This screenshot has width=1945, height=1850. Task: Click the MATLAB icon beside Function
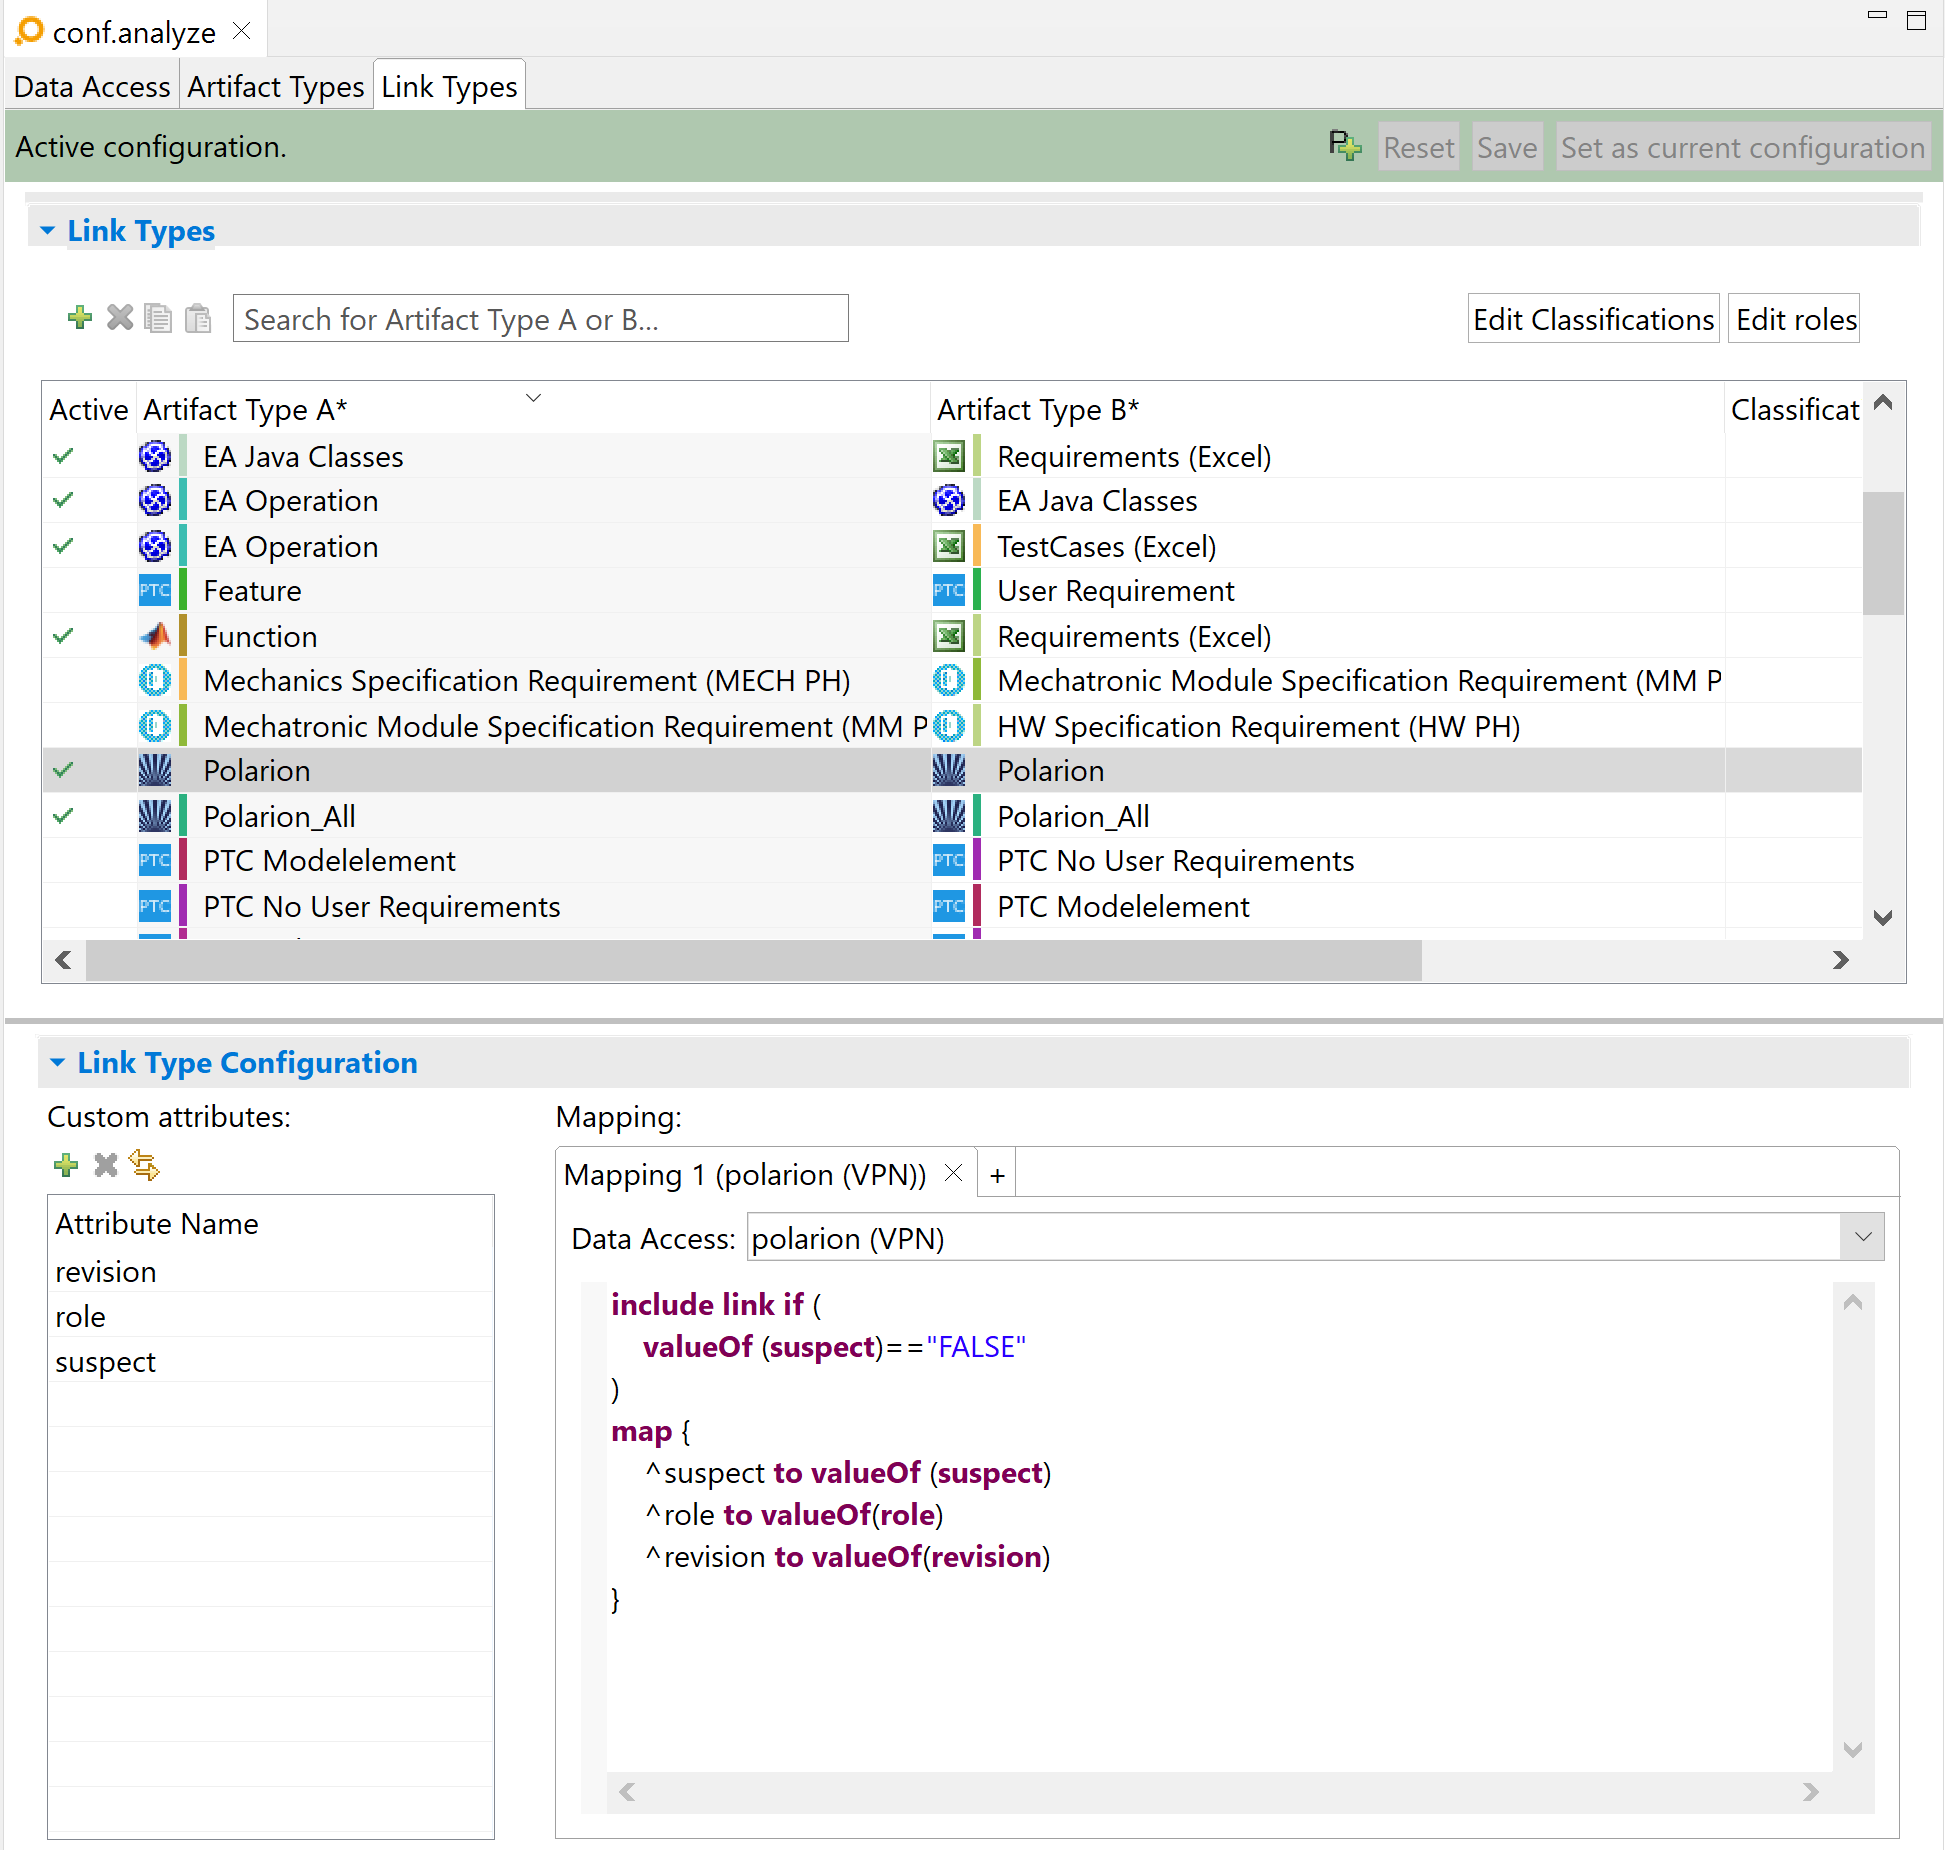pos(155,637)
